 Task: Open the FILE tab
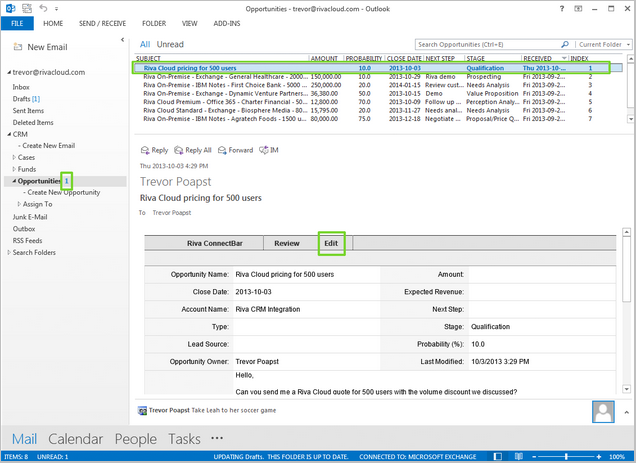coord(17,24)
